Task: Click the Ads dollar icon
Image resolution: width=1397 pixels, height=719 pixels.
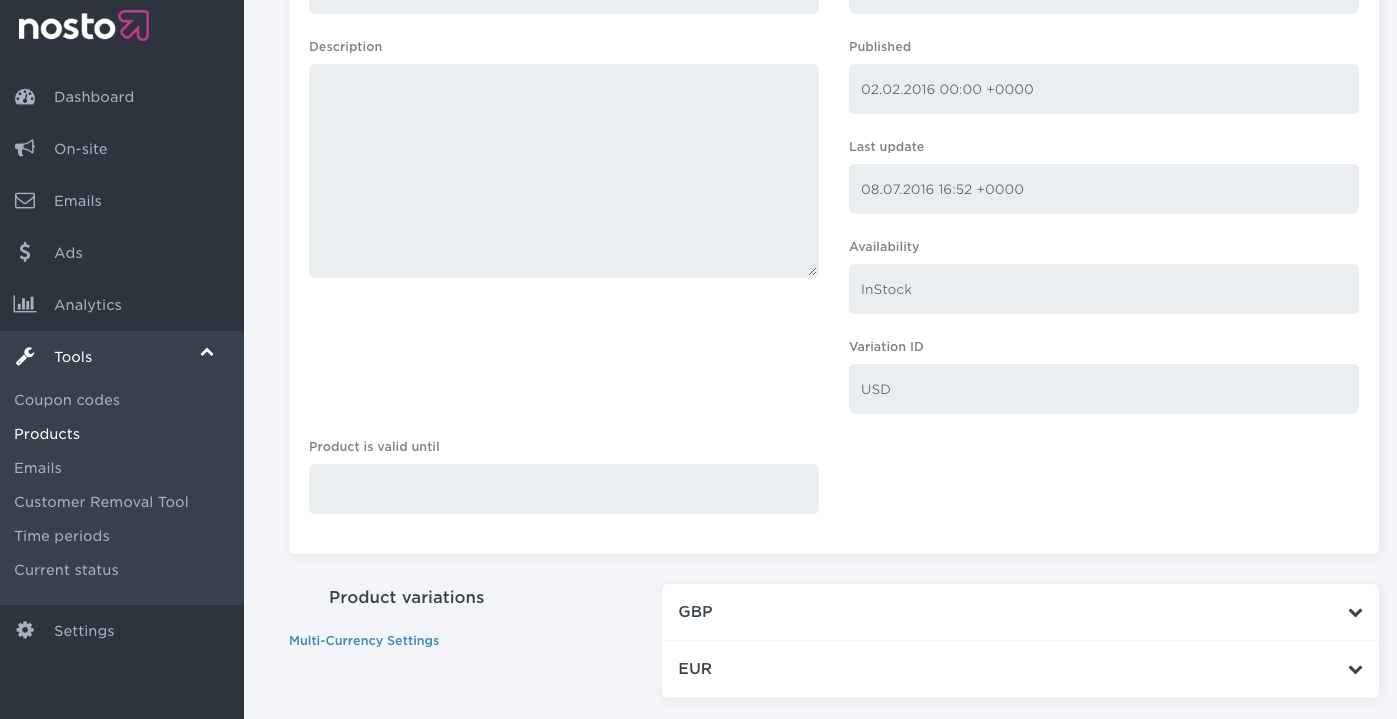Action: click(x=25, y=253)
